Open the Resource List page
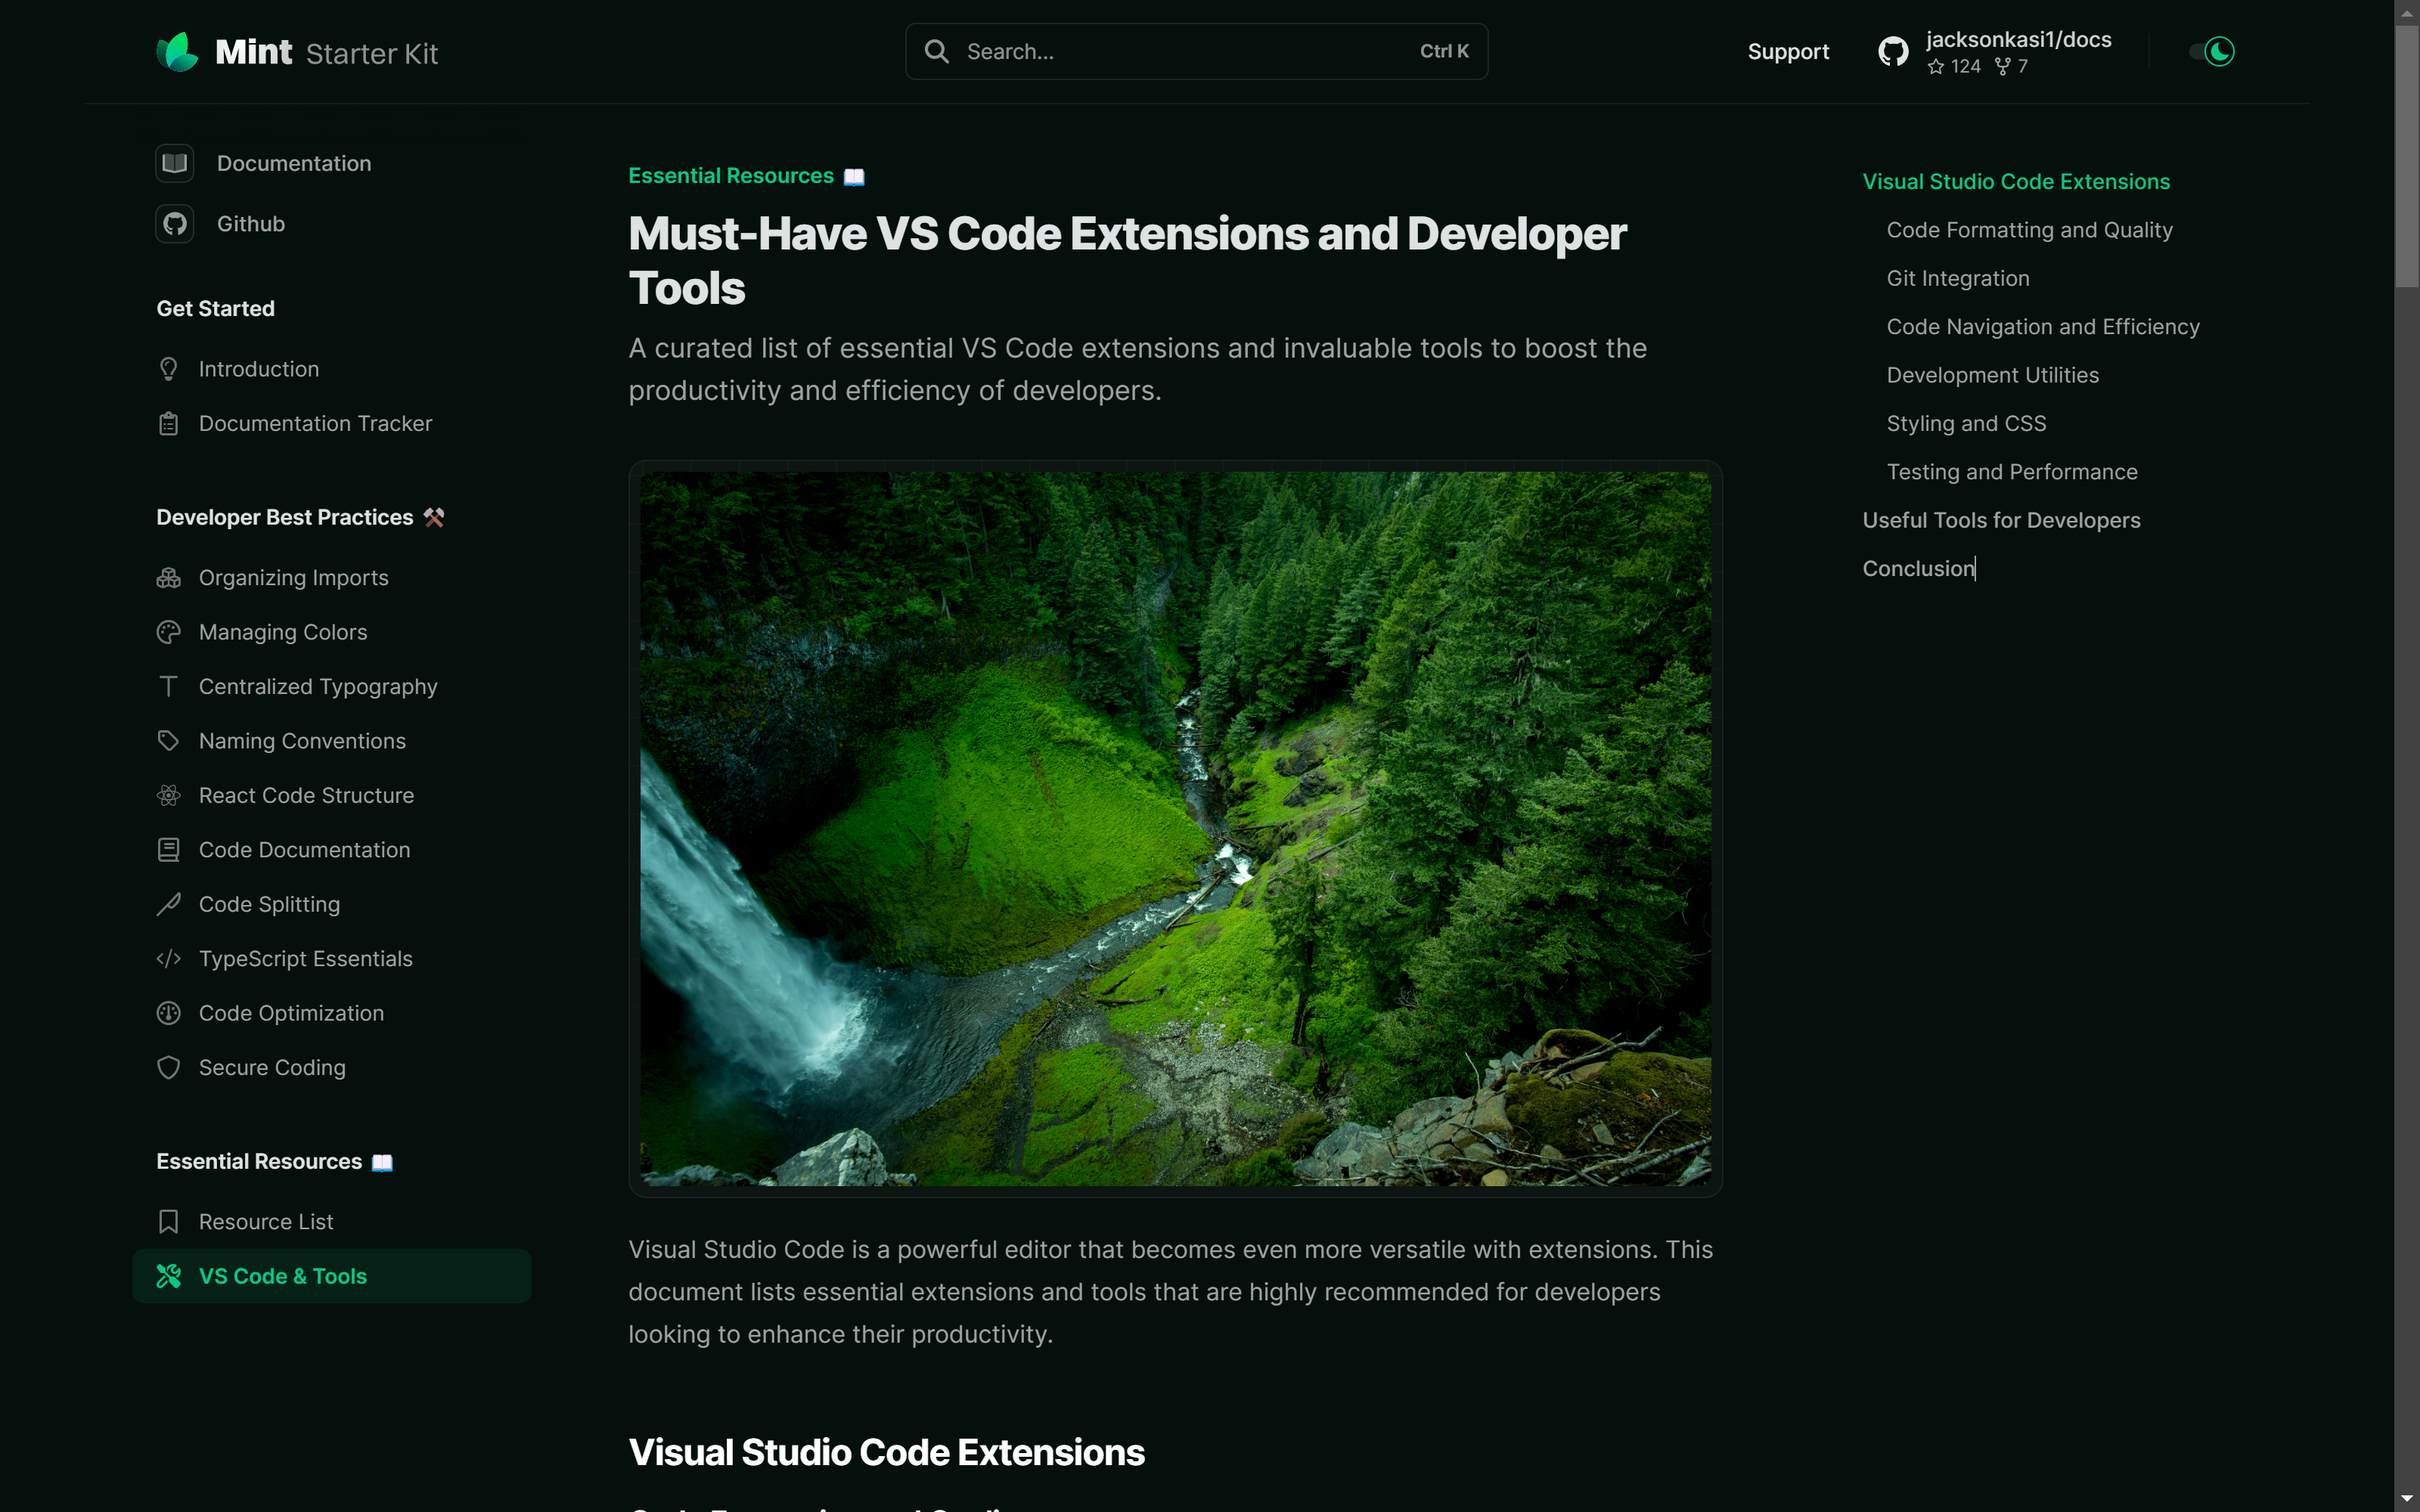2420x1512 pixels. 266,1222
